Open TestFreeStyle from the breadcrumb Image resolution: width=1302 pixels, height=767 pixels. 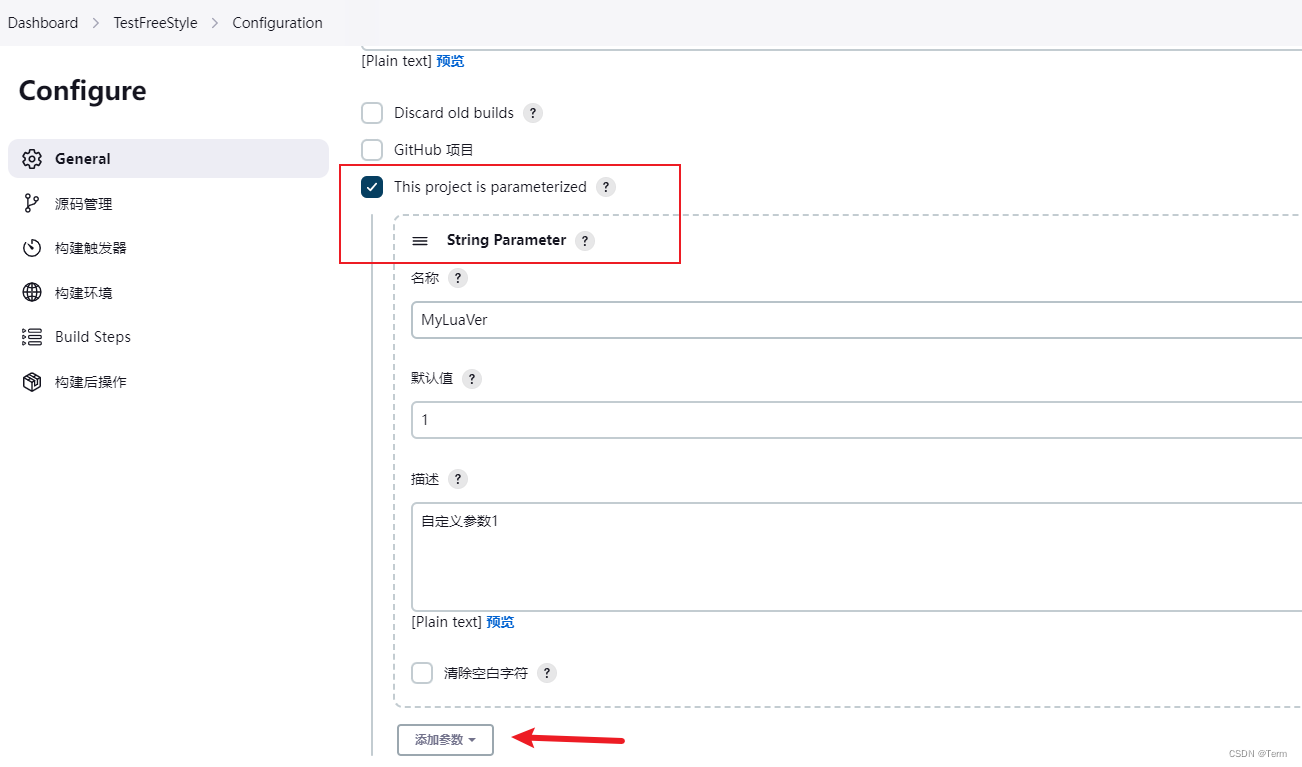[155, 22]
